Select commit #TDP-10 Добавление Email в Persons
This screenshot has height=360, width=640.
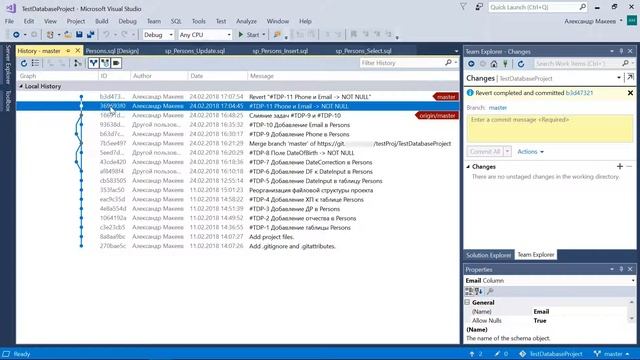click(x=238, y=125)
